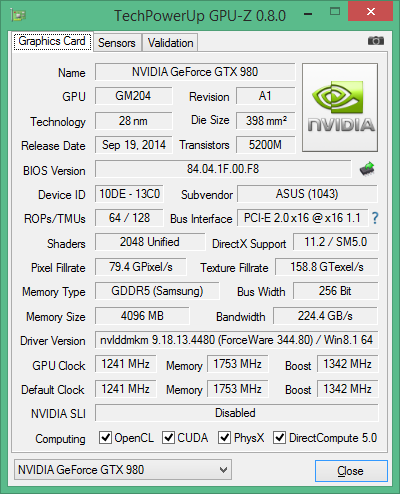This screenshot has height=494, width=400.
Task: Select Pixel Fillrate value 79.4 GPixel/s
Action: 141,267
